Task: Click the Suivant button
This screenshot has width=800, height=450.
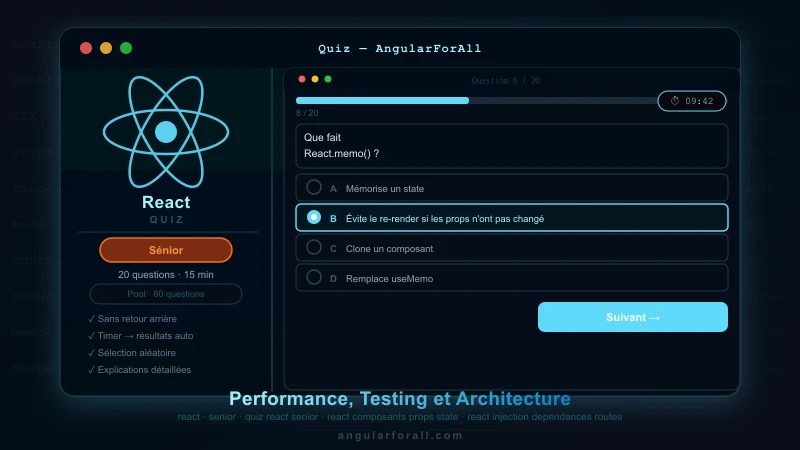Action: (633, 317)
